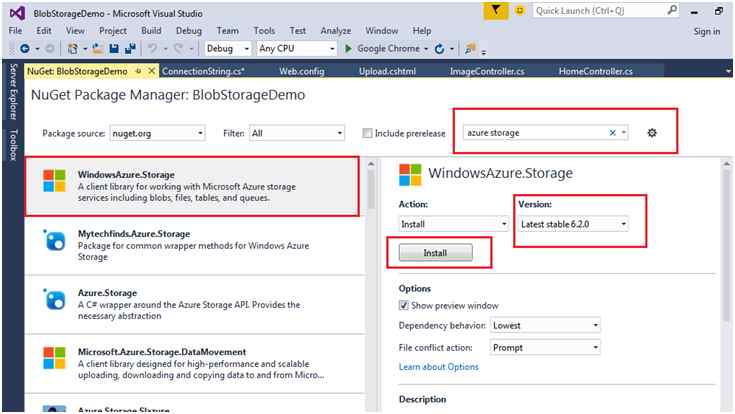The image size is (735, 414).
Task: Open the Filter All dropdown
Action: click(297, 133)
